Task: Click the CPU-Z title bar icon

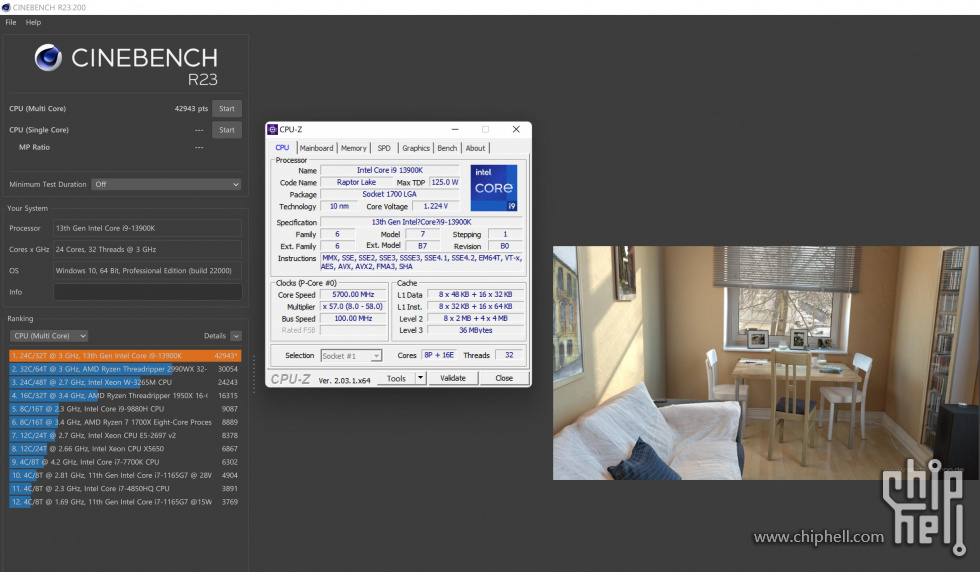Action: point(272,129)
